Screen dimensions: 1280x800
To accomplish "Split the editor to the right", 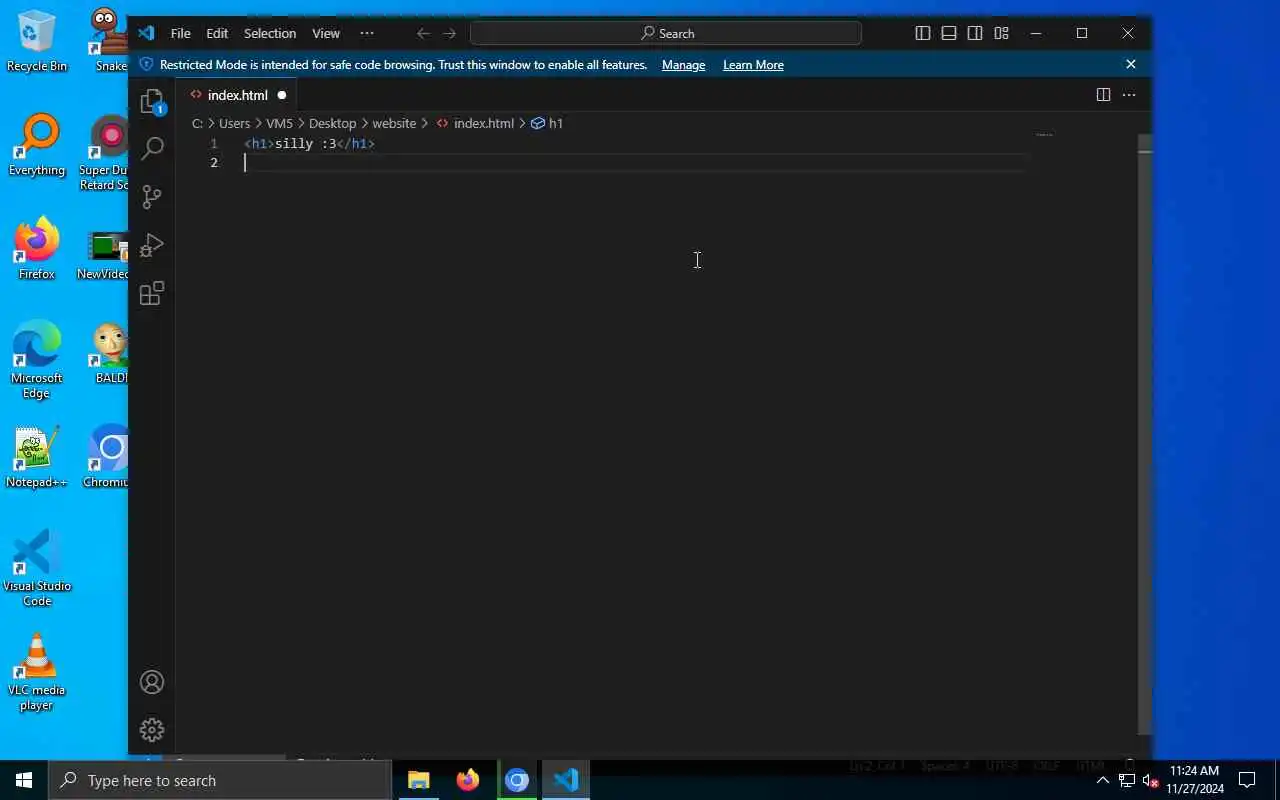I will pyautogui.click(x=1103, y=95).
